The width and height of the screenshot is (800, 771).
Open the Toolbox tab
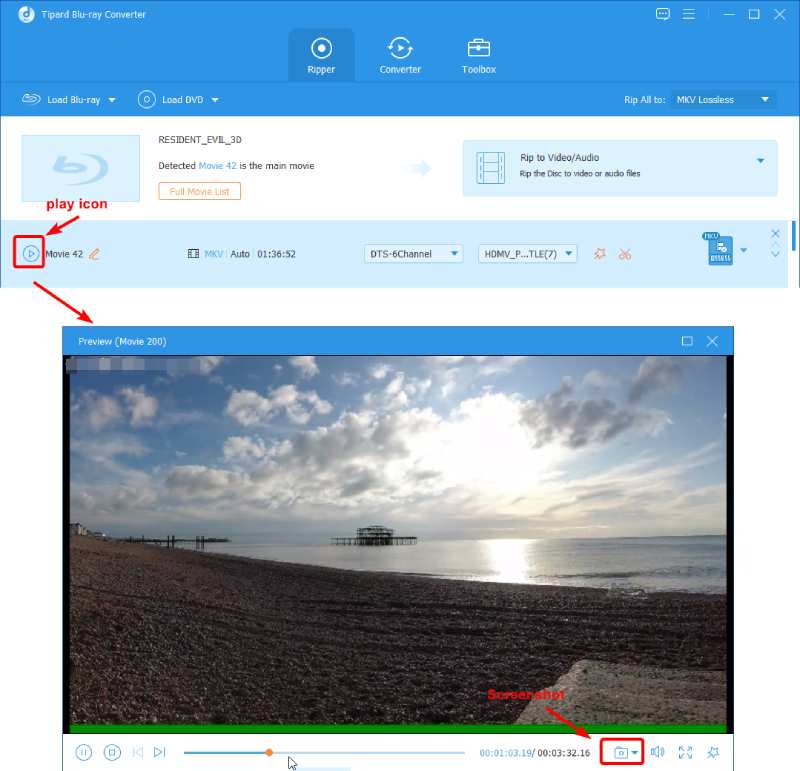click(479, 56)
